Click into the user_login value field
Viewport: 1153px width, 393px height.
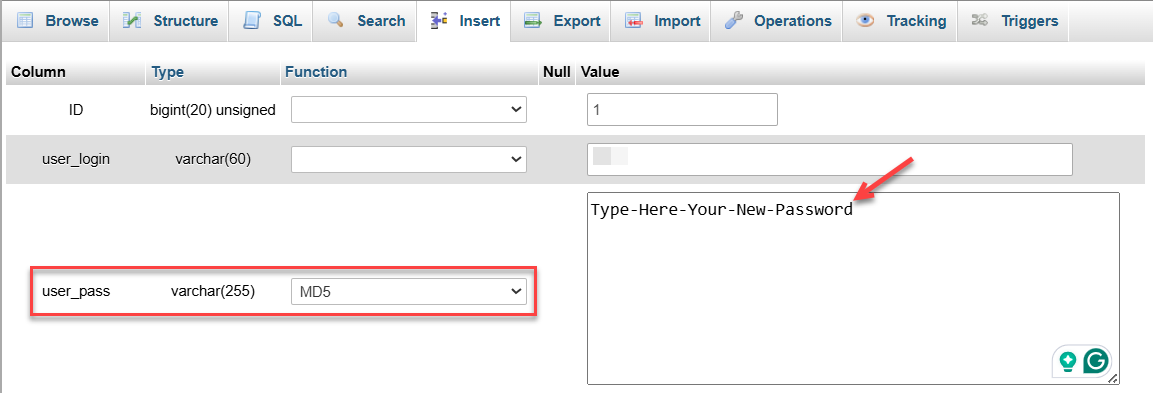[x=829, y=159]
